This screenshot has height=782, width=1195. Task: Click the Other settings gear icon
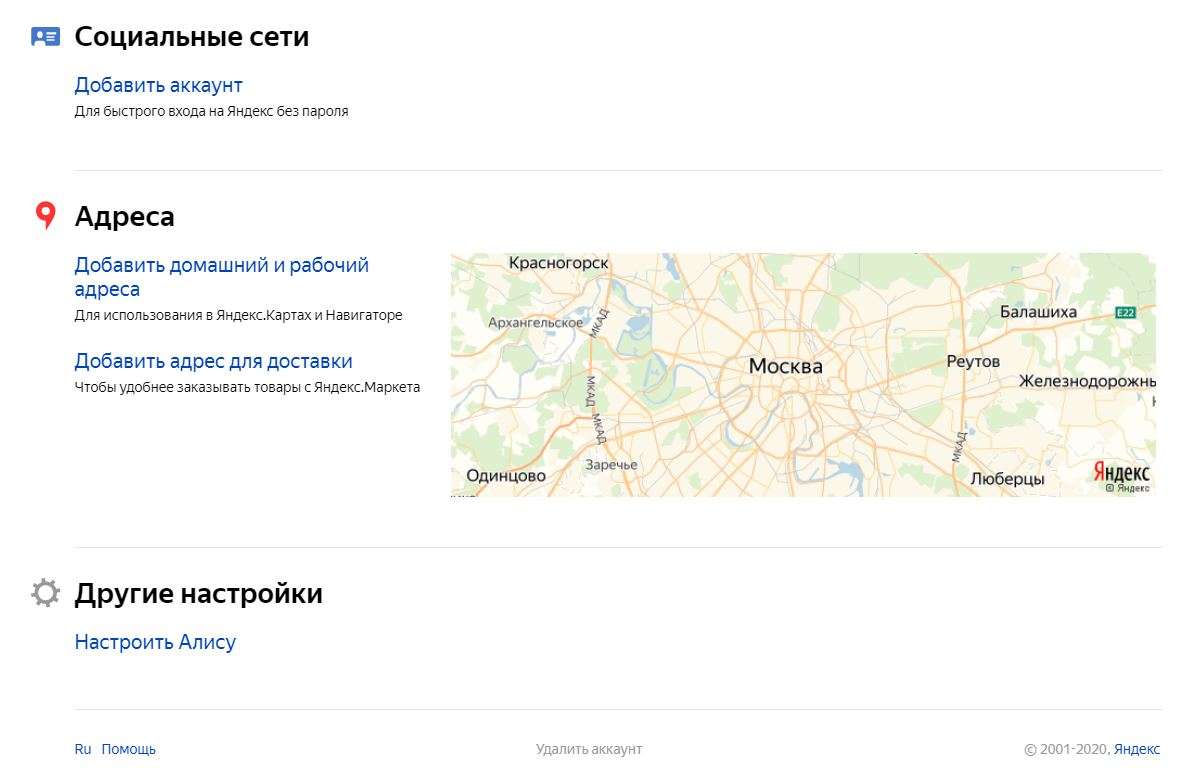click(45, 594)
